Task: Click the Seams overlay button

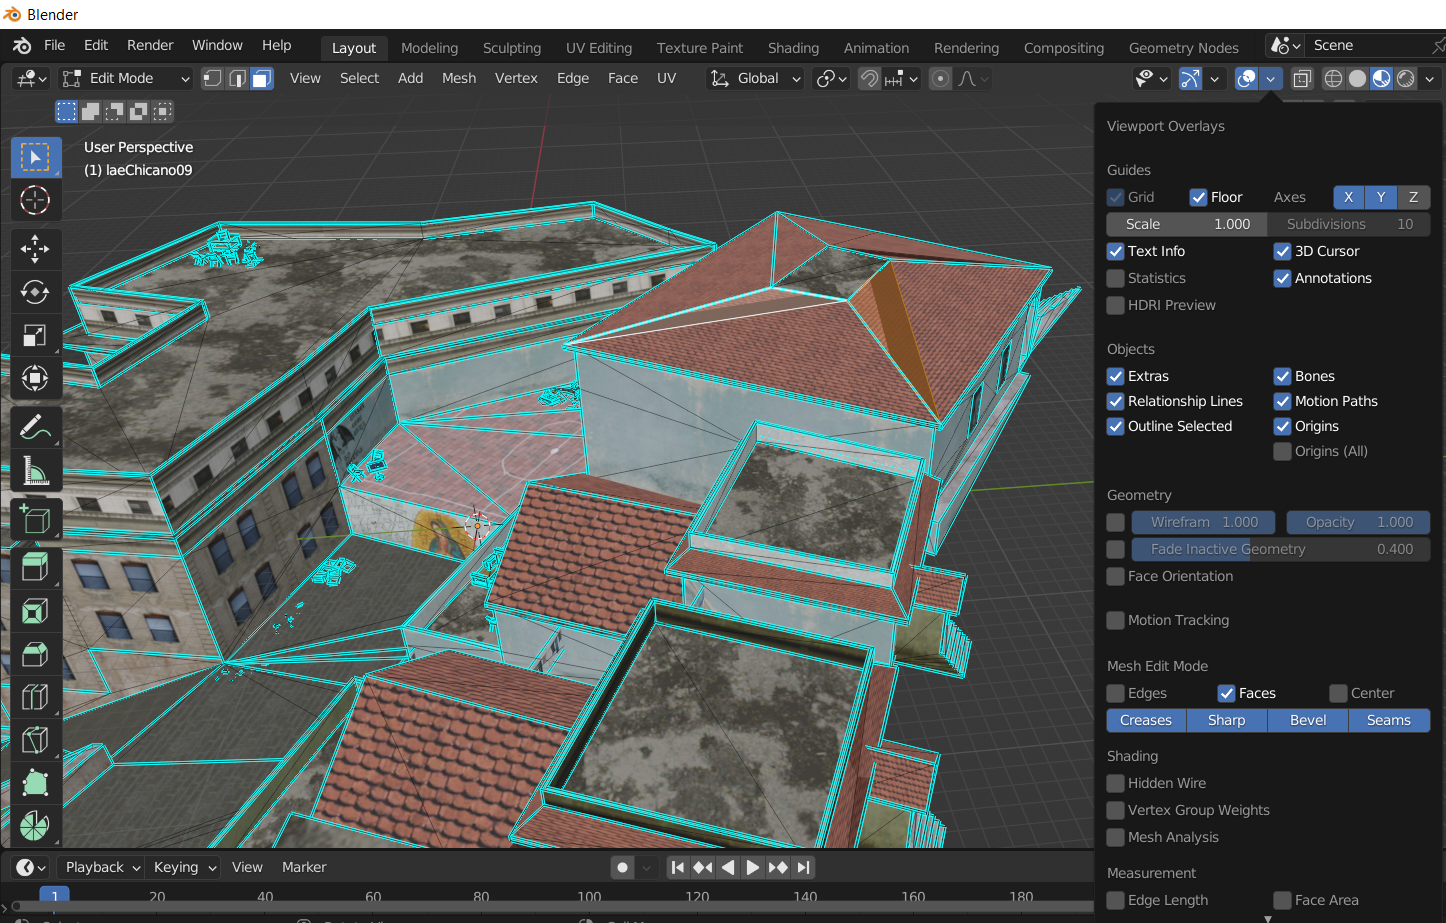Action: click(x=1388, y=720)
